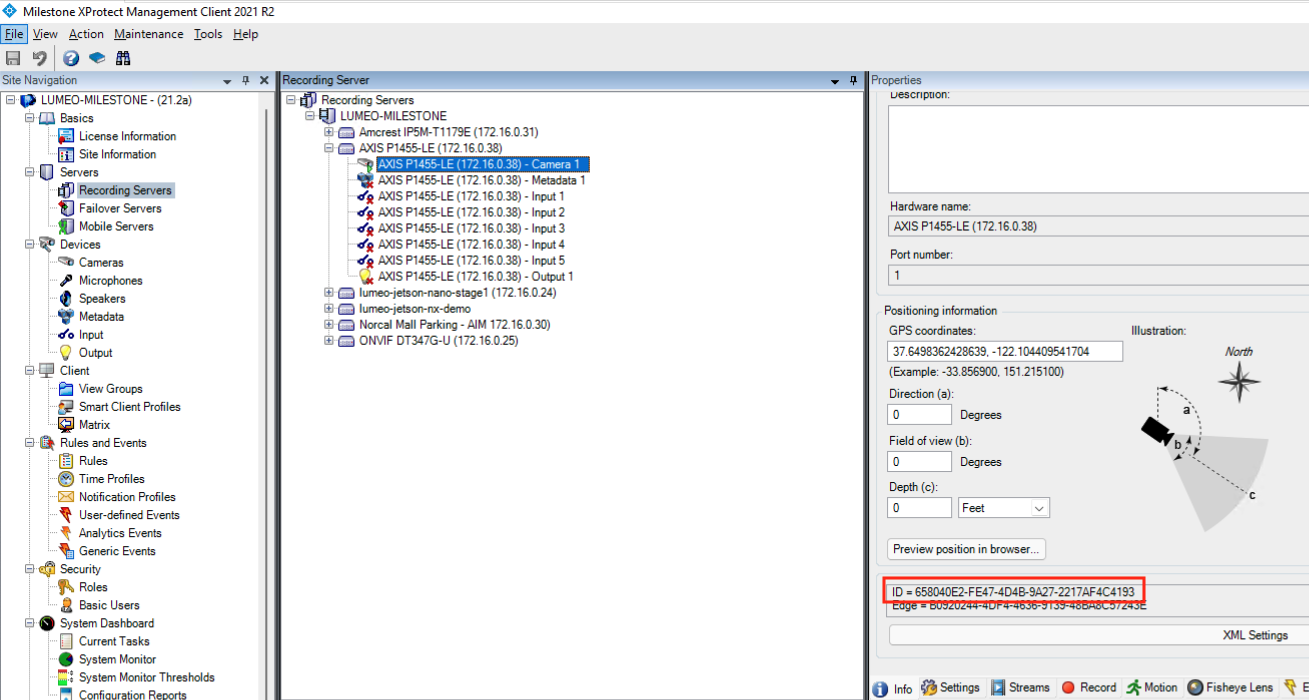Collapse the Devices tree node
Screen dimensions: 1309x700
29,244
